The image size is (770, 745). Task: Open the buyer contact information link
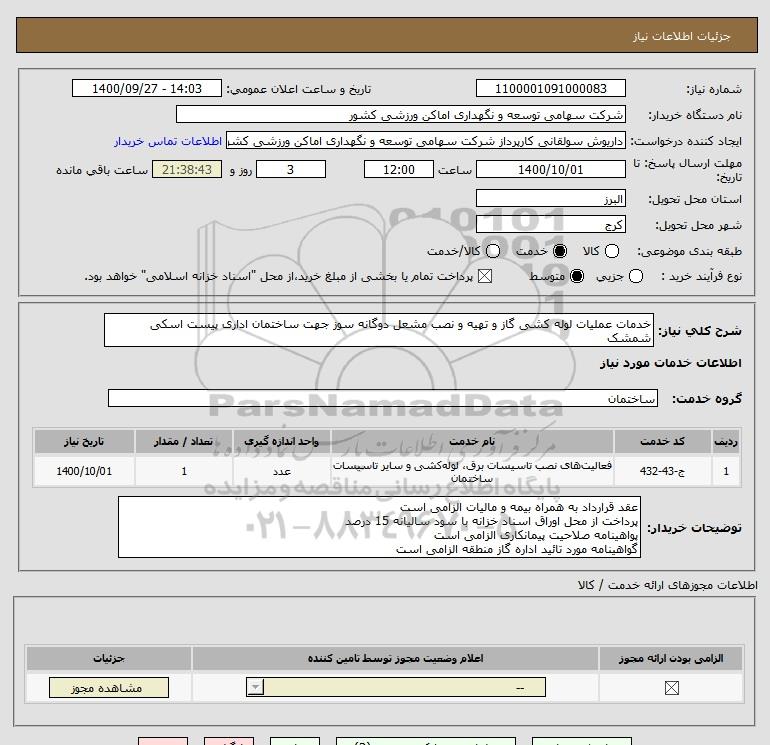168,141
